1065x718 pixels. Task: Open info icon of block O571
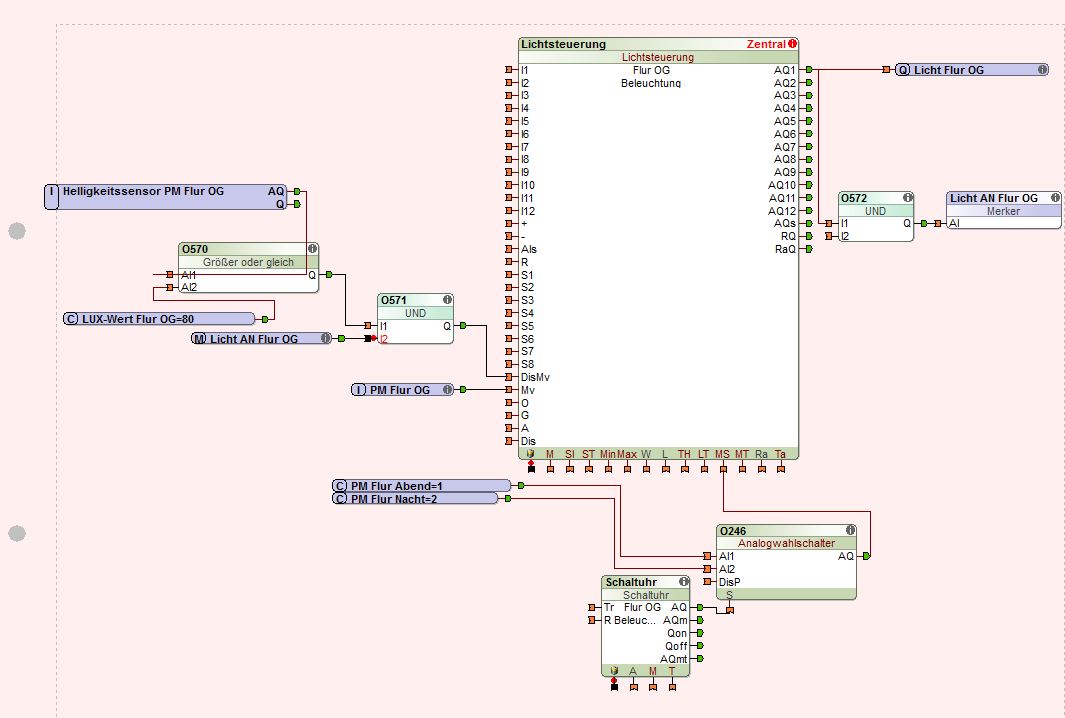(x=447, y=300)
